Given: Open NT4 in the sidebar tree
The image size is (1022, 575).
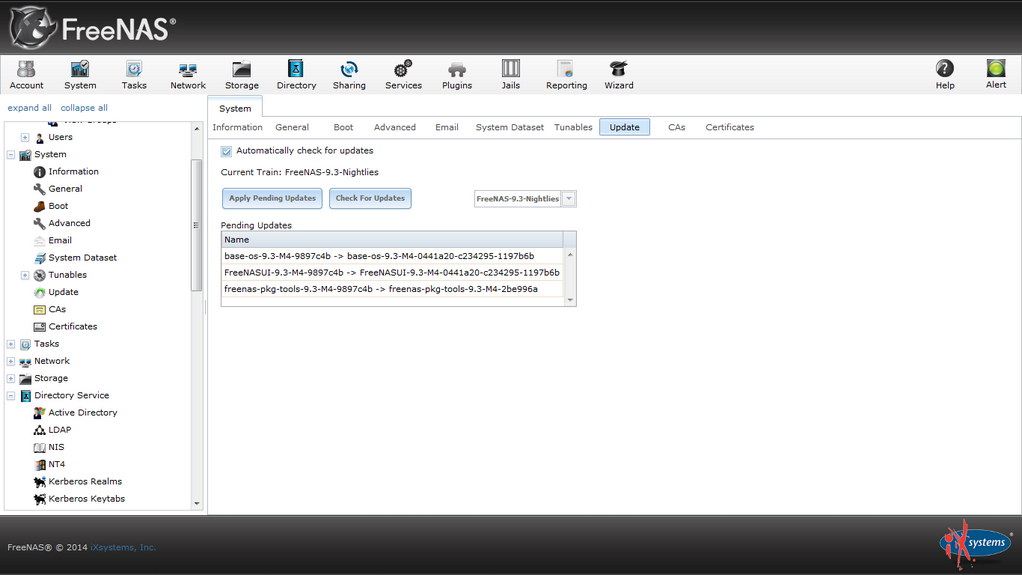Looking at the screenshot, I should click(50, 464).
